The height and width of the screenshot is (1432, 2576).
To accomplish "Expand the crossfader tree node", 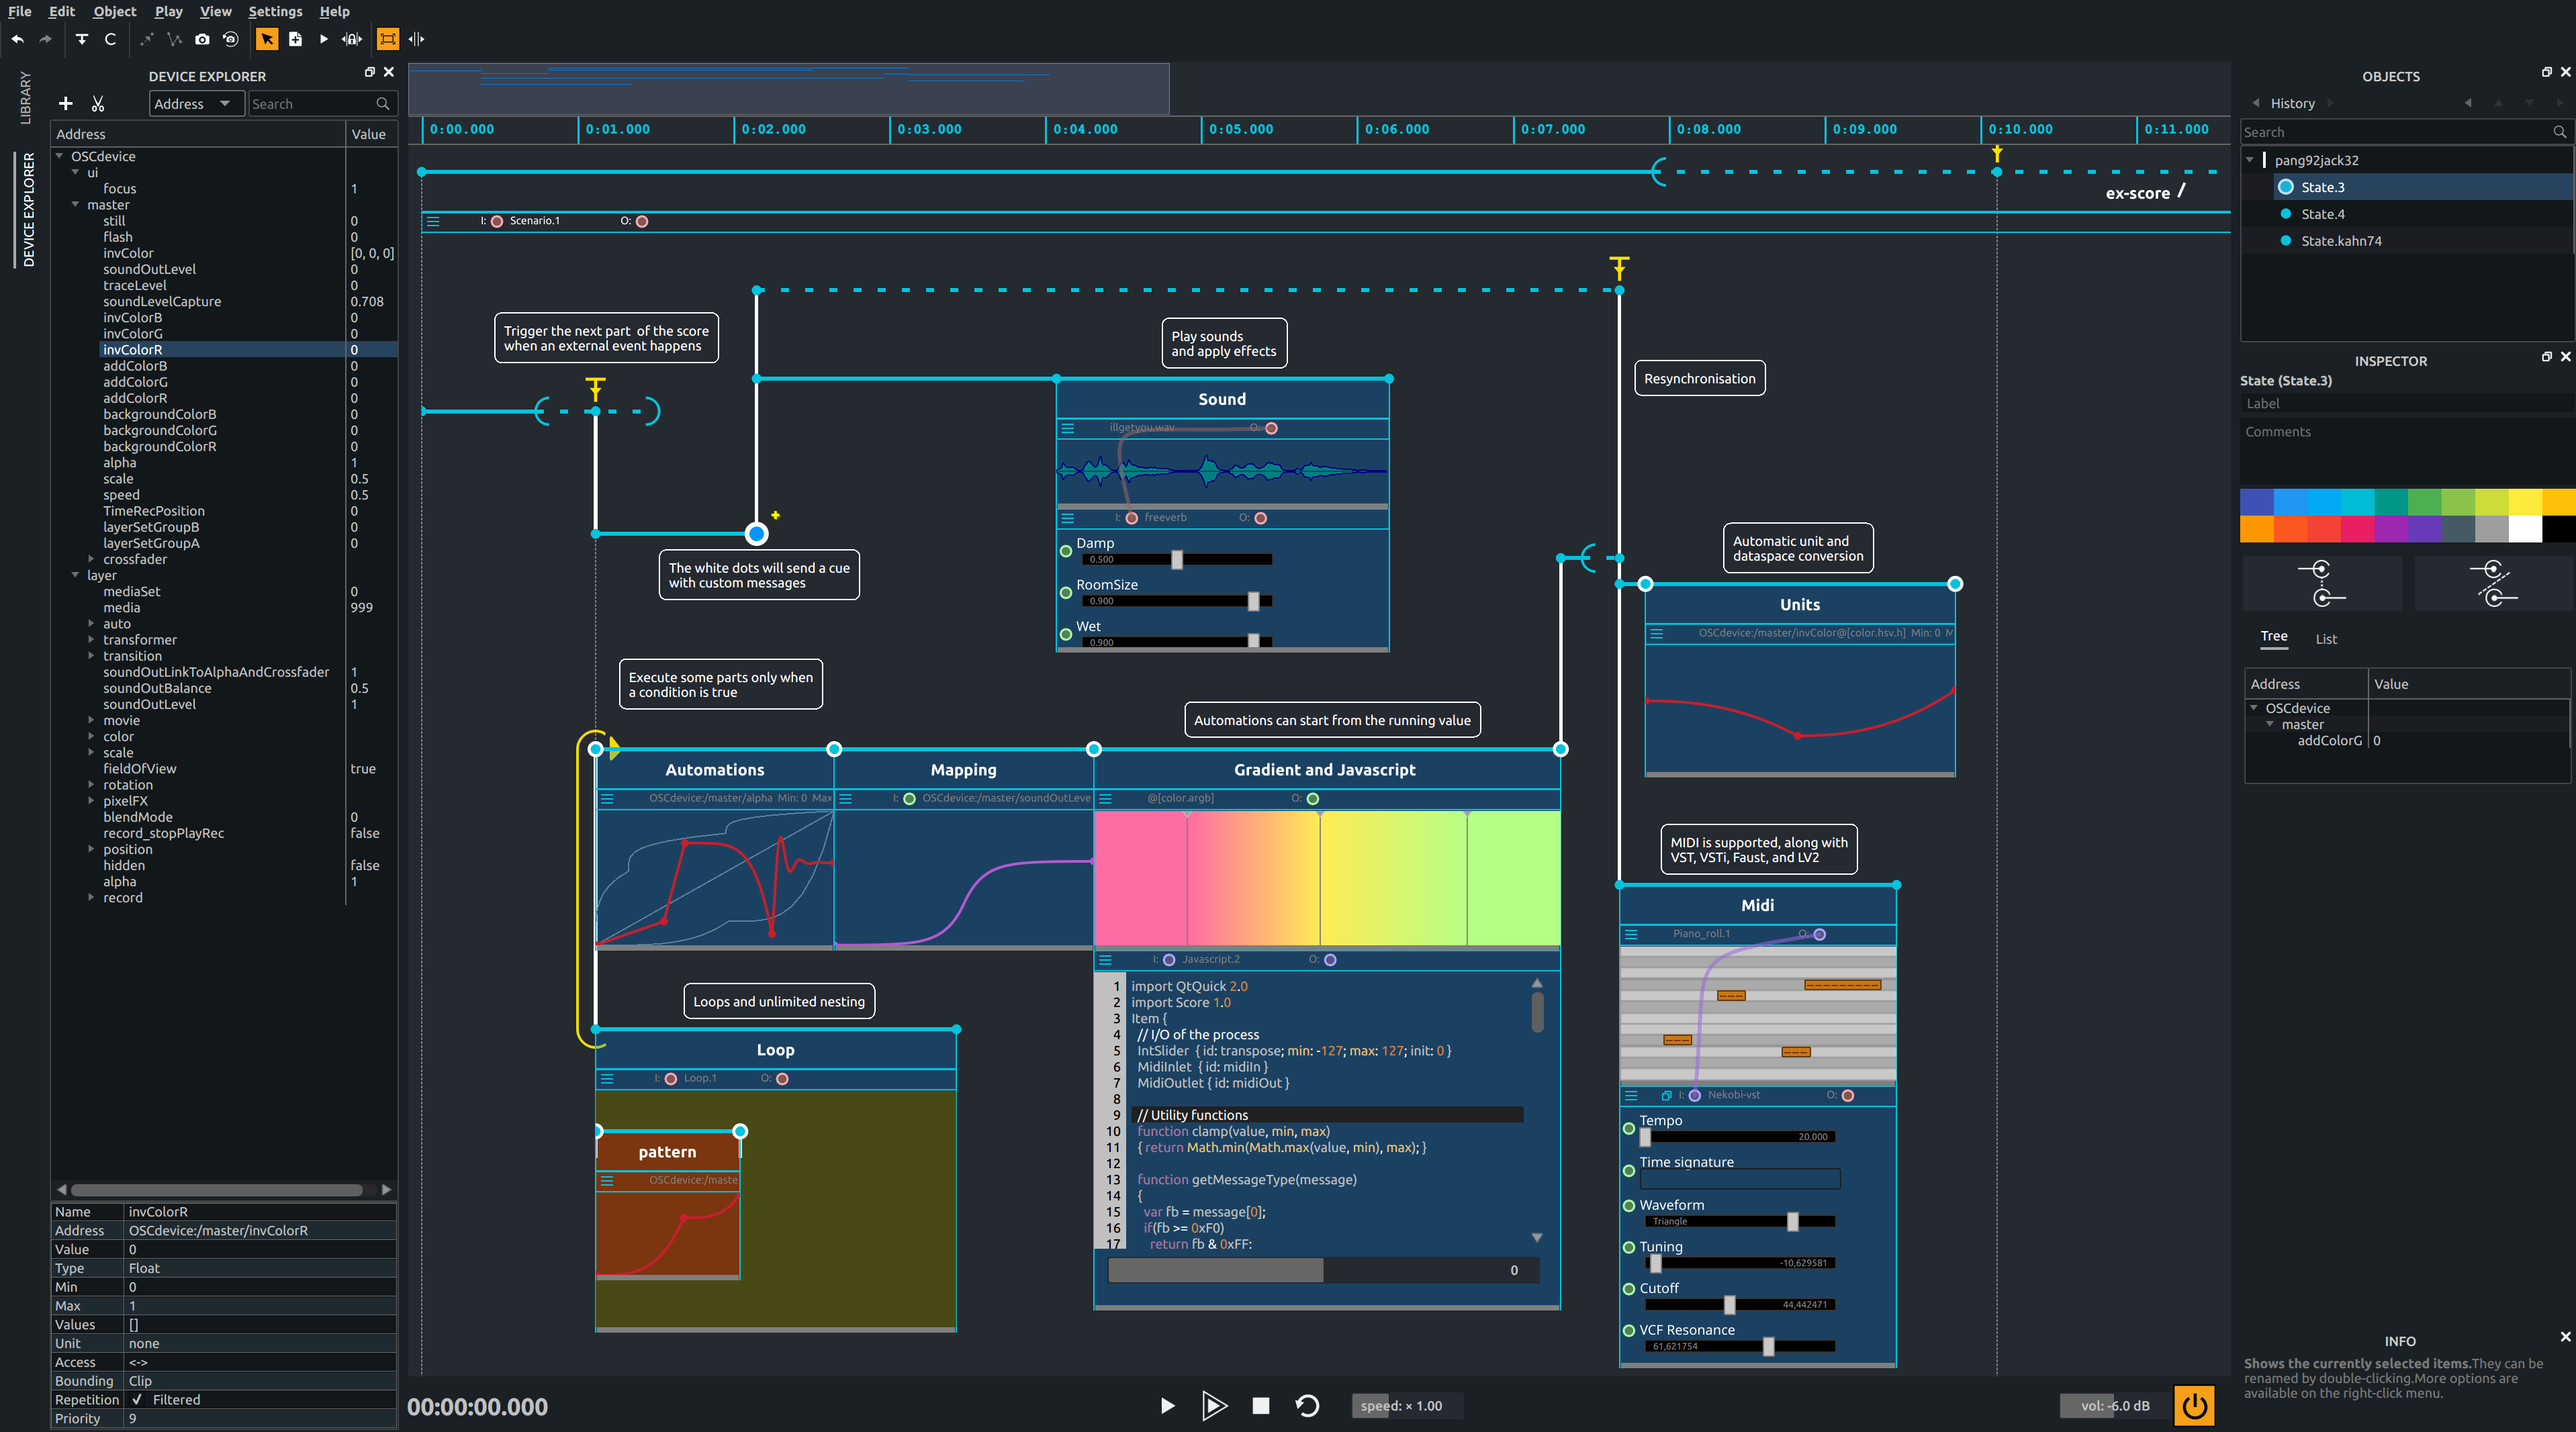I will 91,559.
